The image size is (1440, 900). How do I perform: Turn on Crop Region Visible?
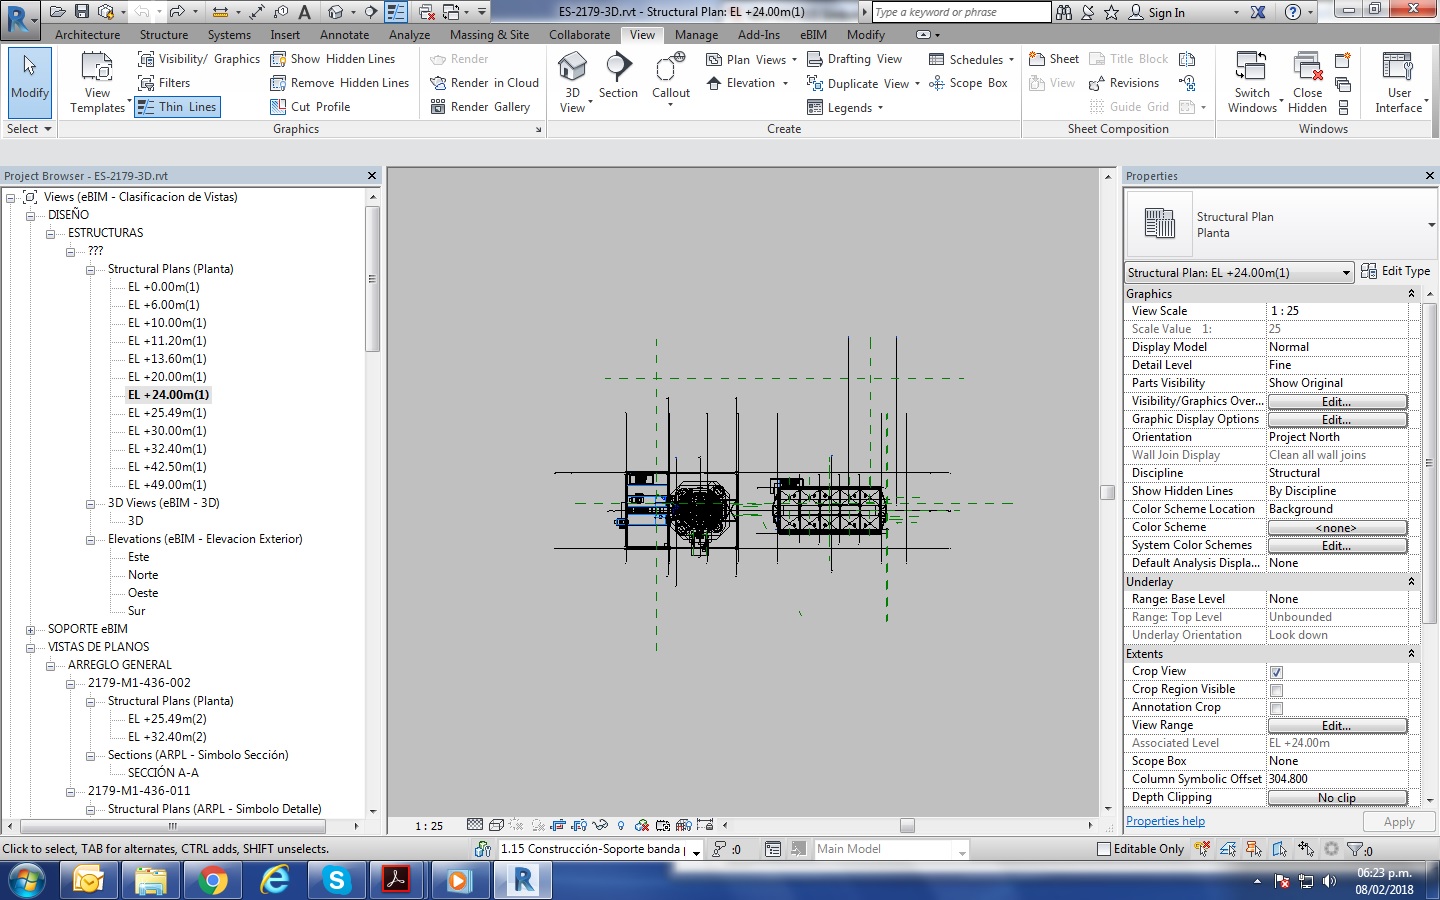coord(1277,689)
